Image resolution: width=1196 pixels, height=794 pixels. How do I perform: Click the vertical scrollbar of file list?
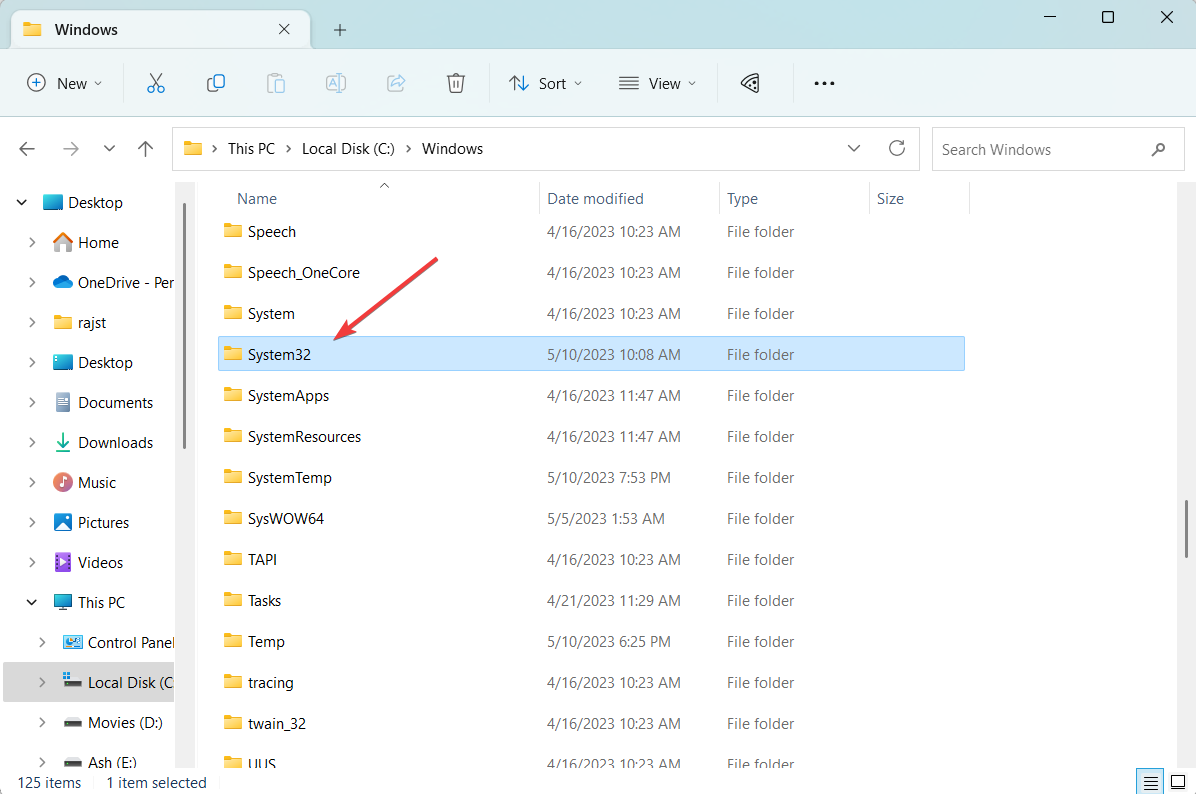pyautogui.click(x=1186, y=528)
